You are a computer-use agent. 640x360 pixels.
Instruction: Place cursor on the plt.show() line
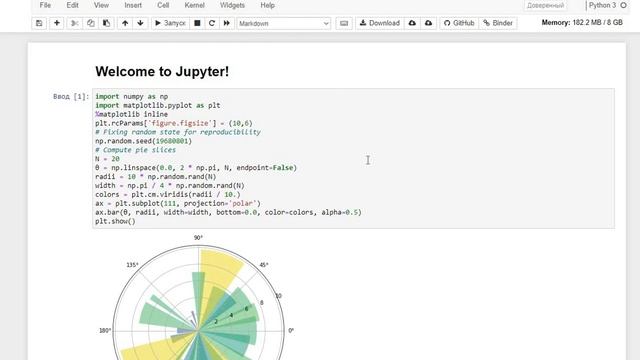click(x=115, y=221)
